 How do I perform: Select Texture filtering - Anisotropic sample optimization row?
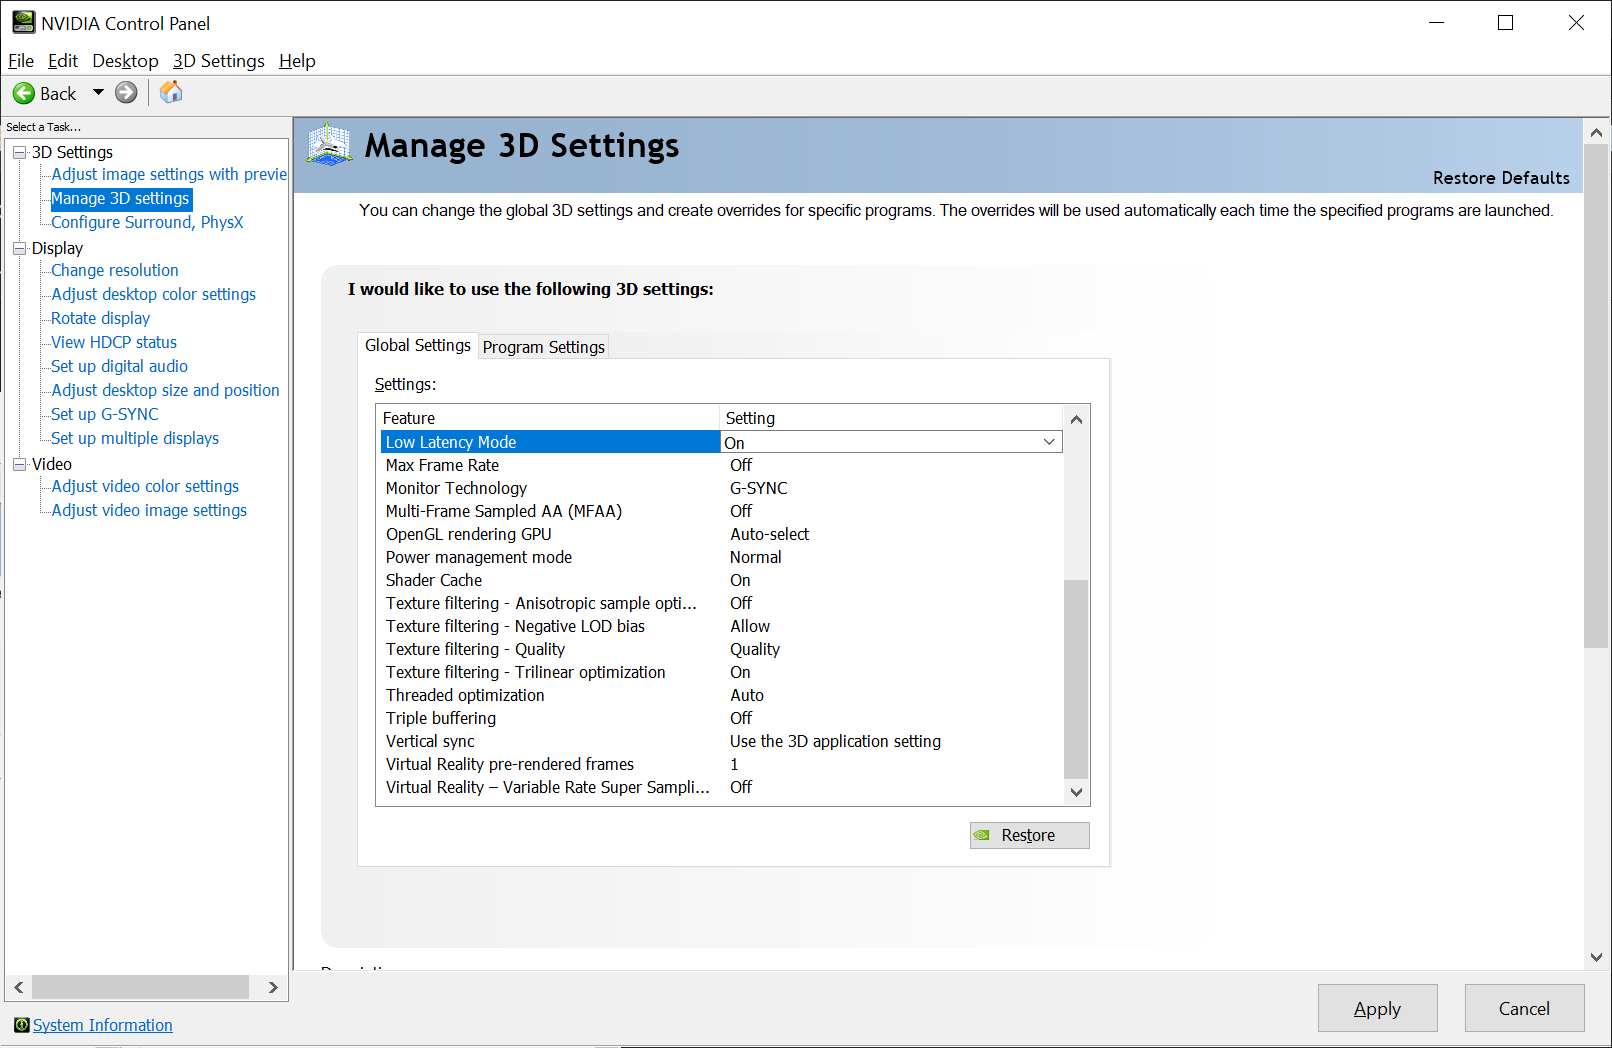721,603
